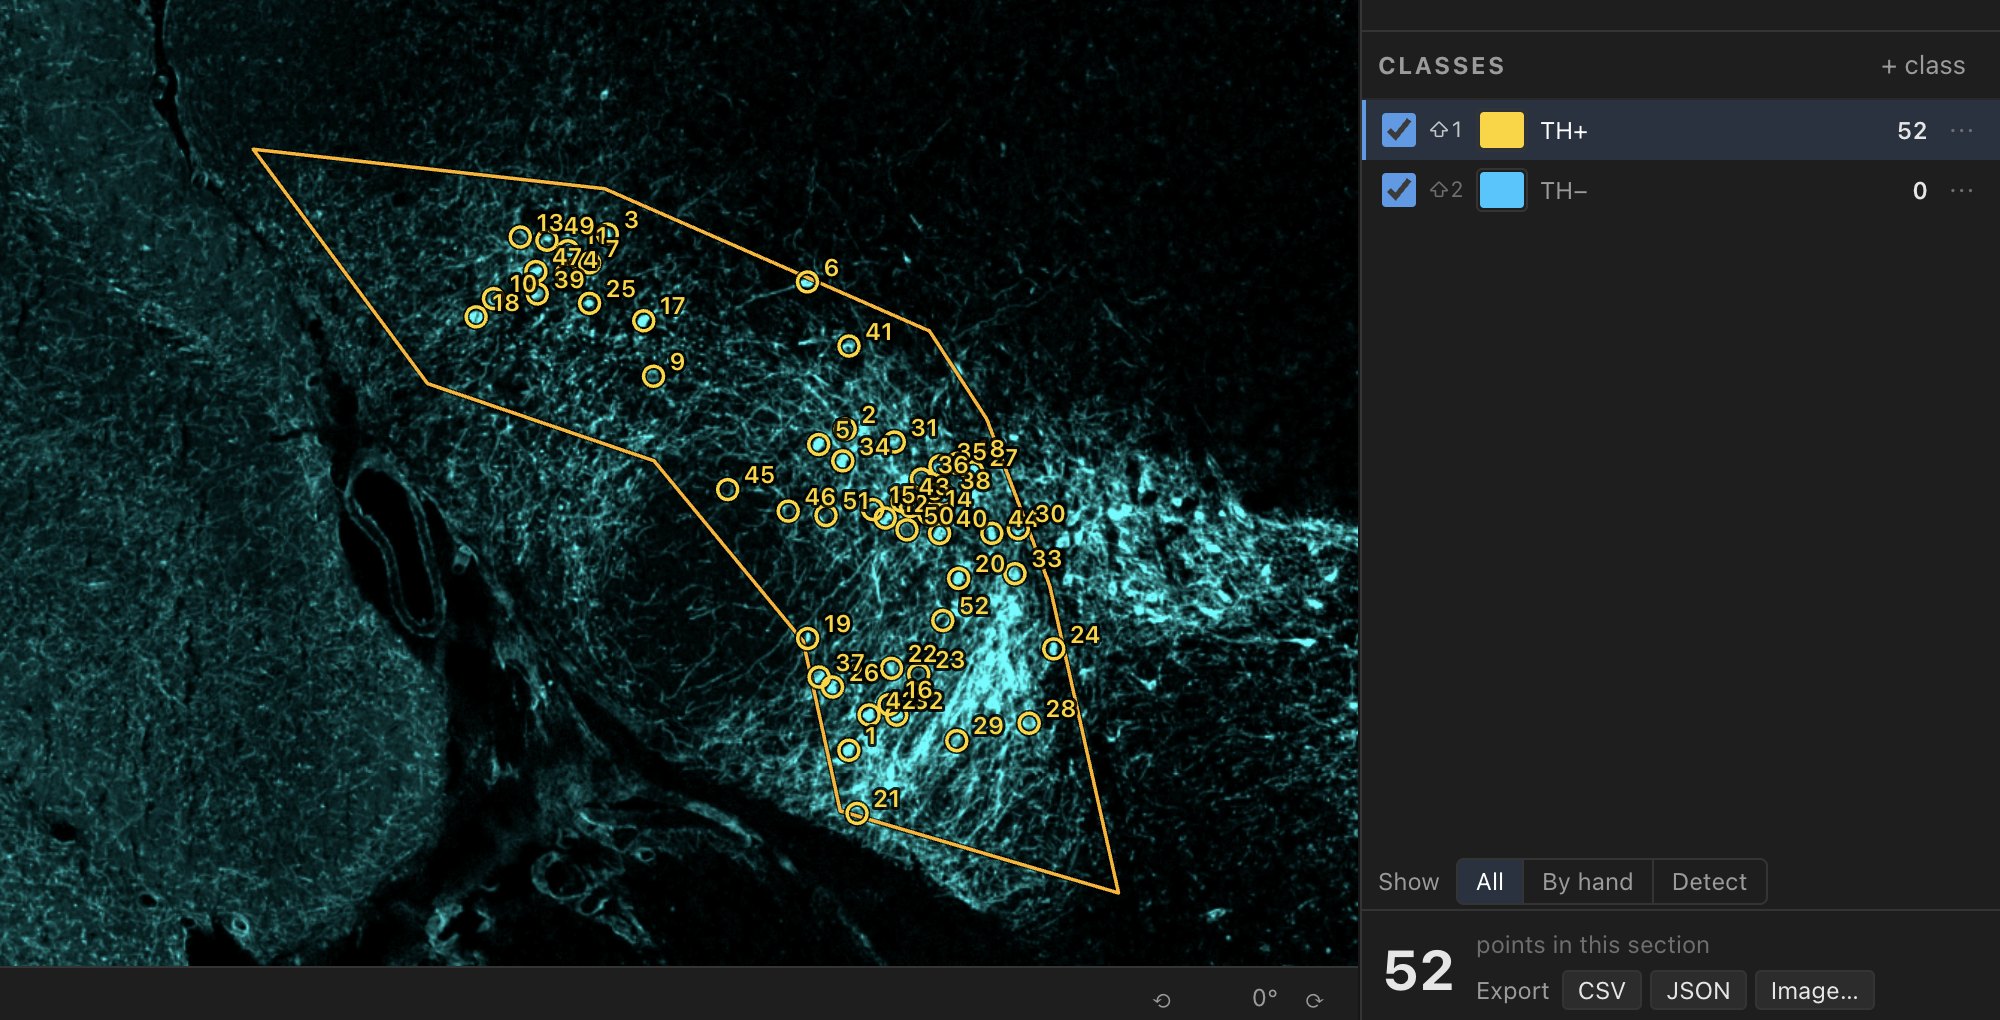This screenshot has height=1020, width=2000.
Task: Rotate image counterclockwise icon
Action: click(1162, 1000)
